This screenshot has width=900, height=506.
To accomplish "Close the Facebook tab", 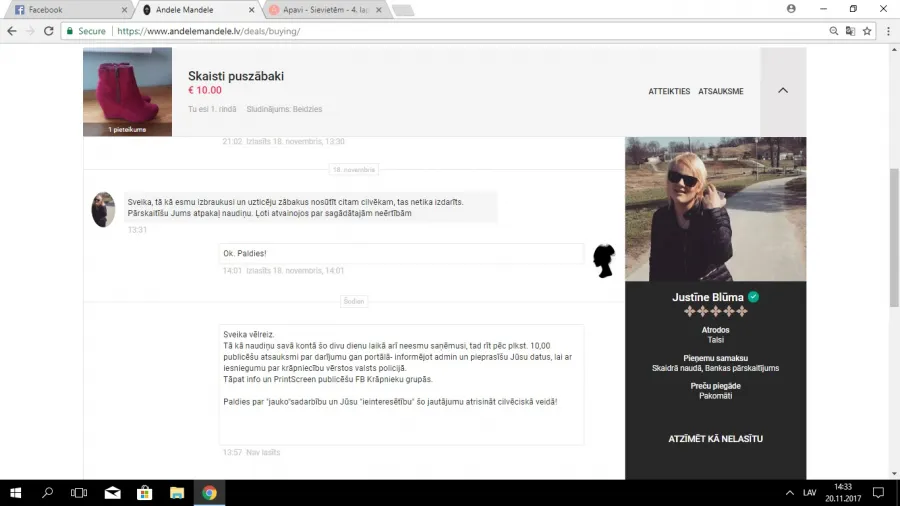I will [125, 10].
